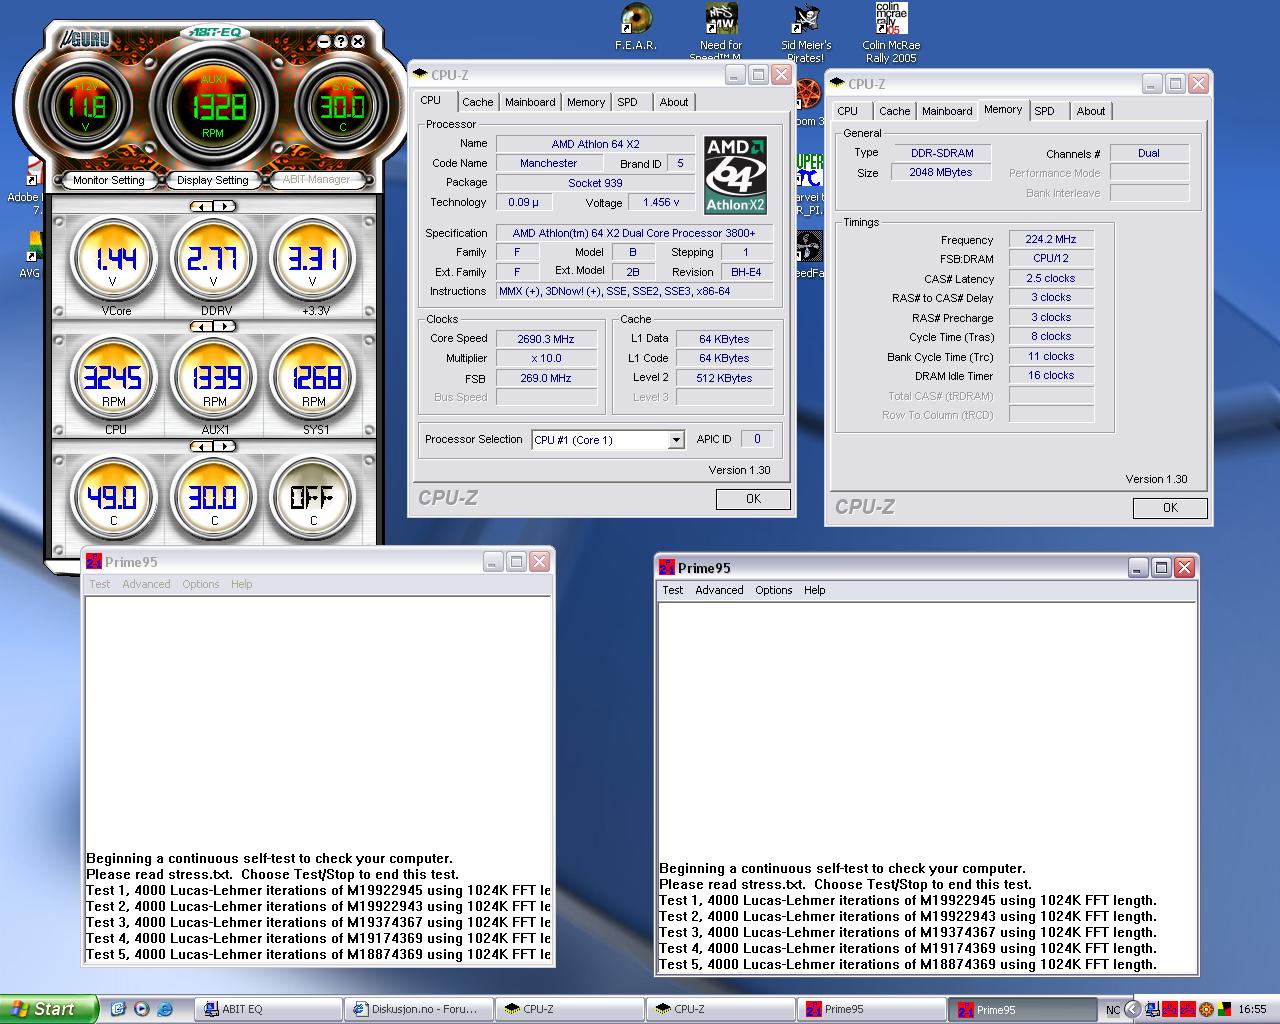
Task: Click the Core Speed 2690.3 MHz field
Action: pos(545,339)
